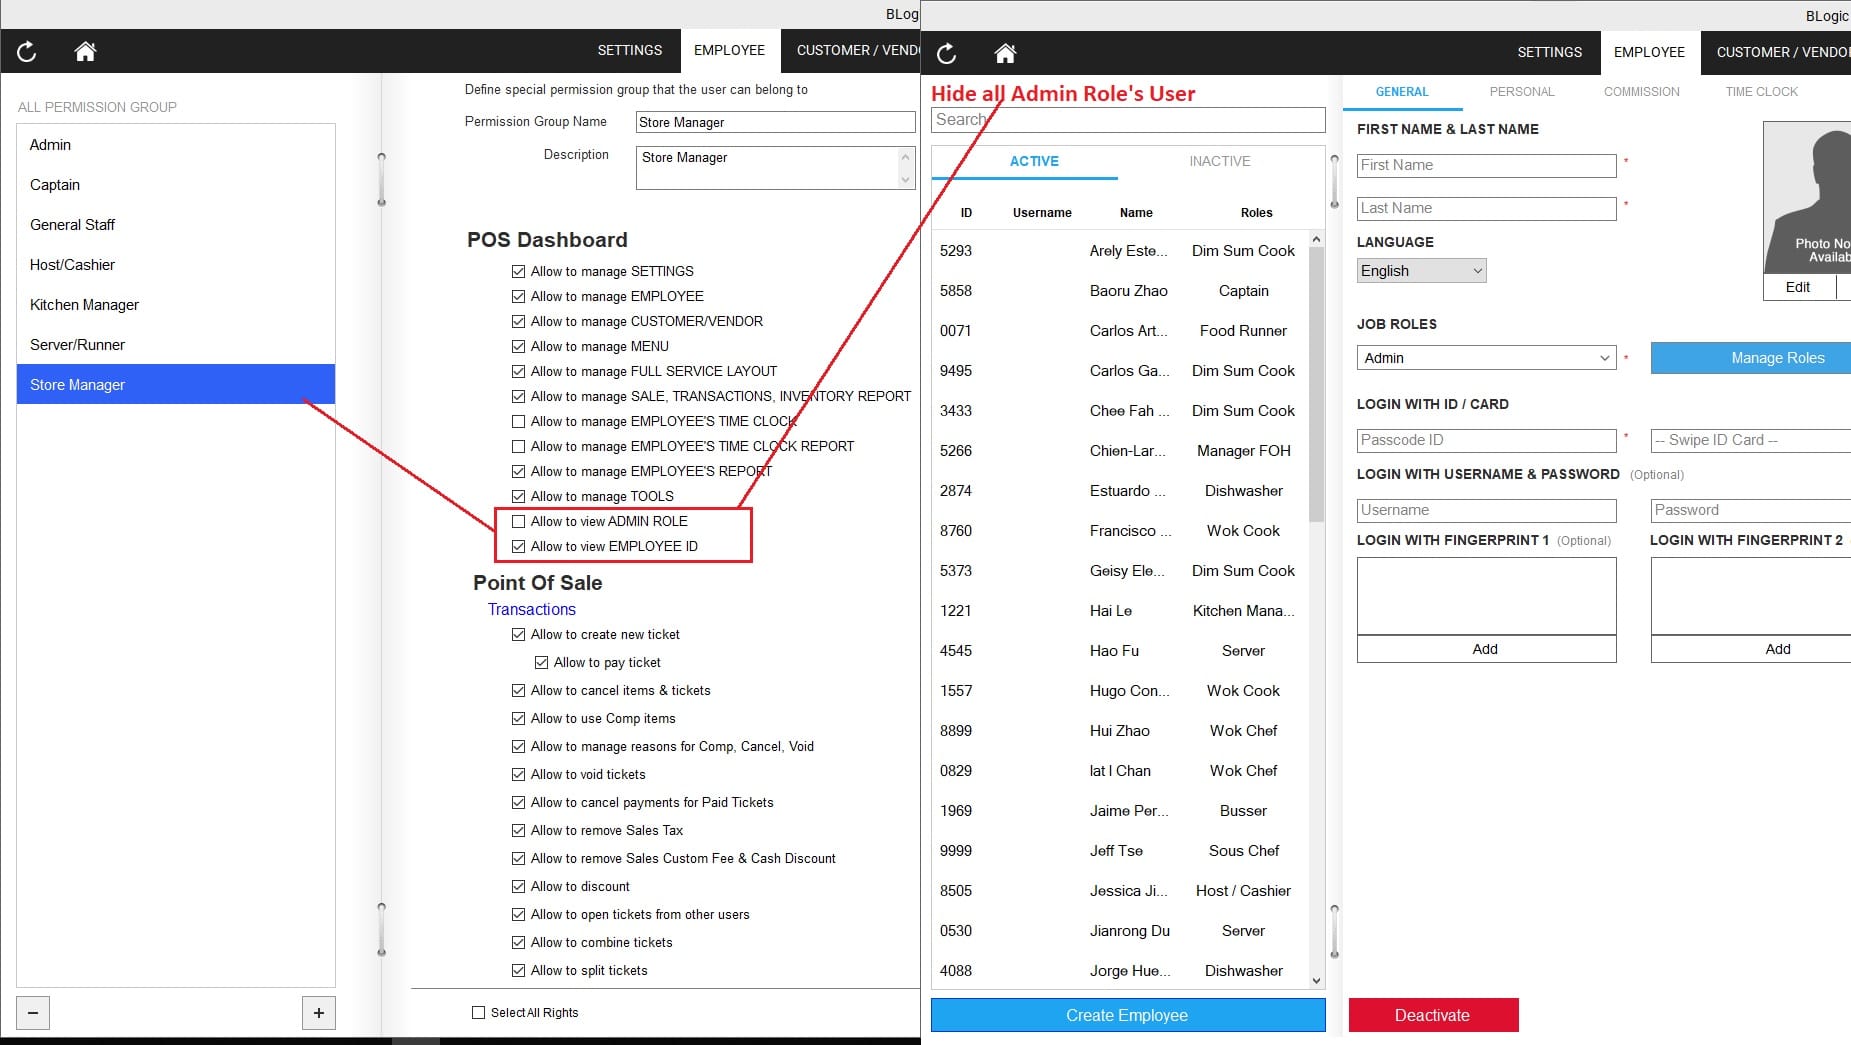Image resolution: width=1851 pixels, height=1045 pixels.
Task: Click the red Deactivate button
Action: click(1432, 1015)
